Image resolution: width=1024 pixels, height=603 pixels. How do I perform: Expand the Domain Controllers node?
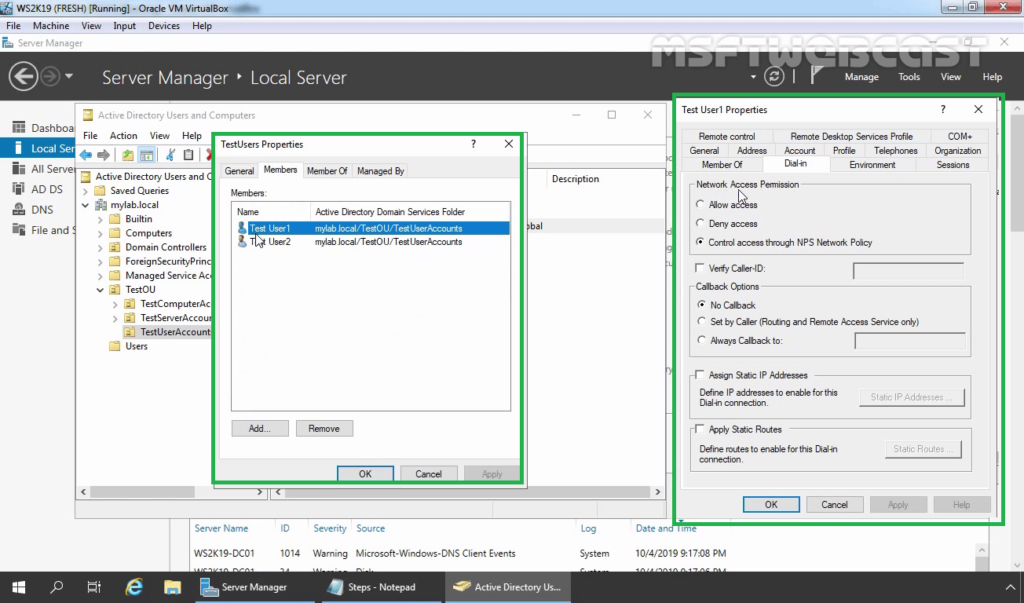[x=100, y=248]
